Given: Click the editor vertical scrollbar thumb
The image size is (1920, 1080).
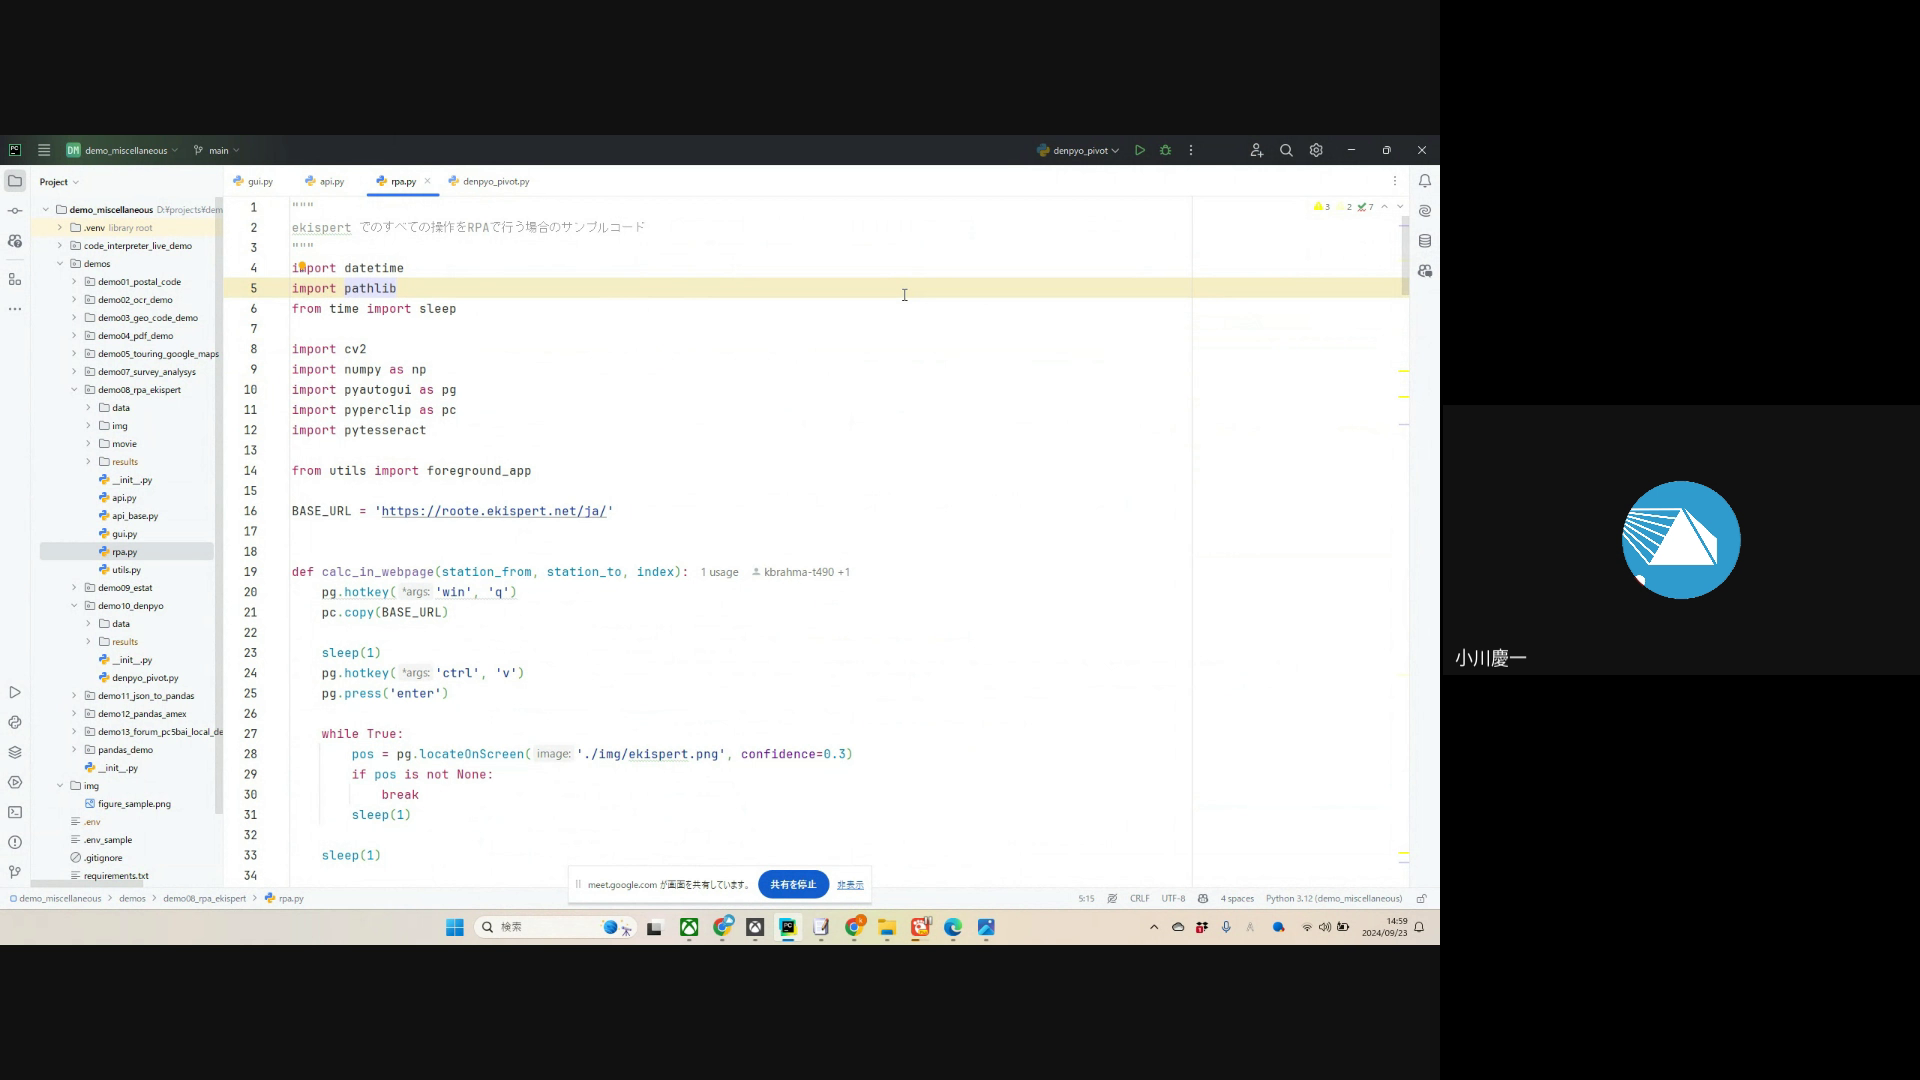Looking at the screenshot, I should coord(1405,255).
